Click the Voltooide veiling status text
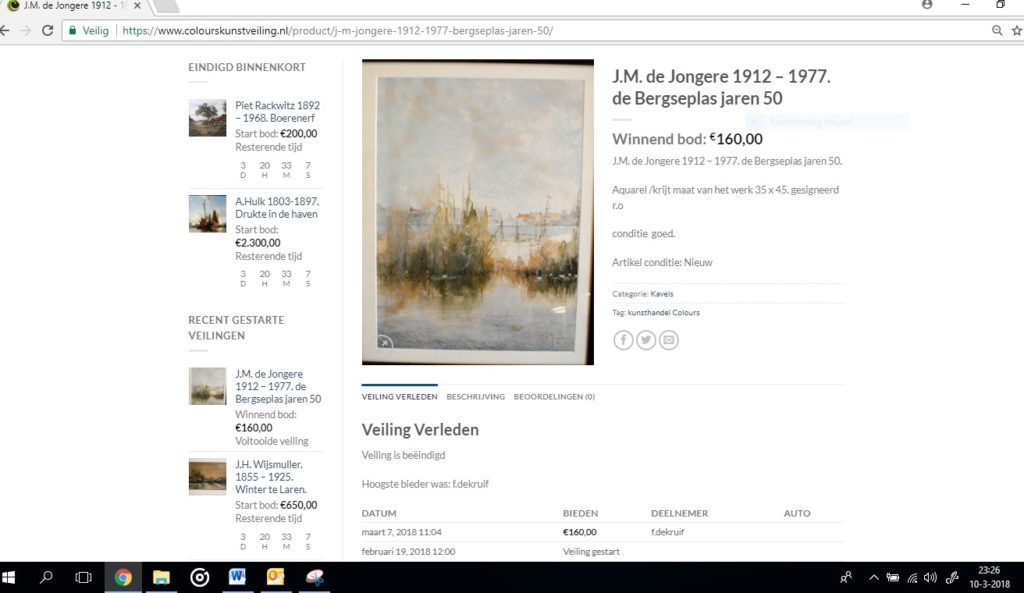This screenshot has height=593, width=1024. 272,441
